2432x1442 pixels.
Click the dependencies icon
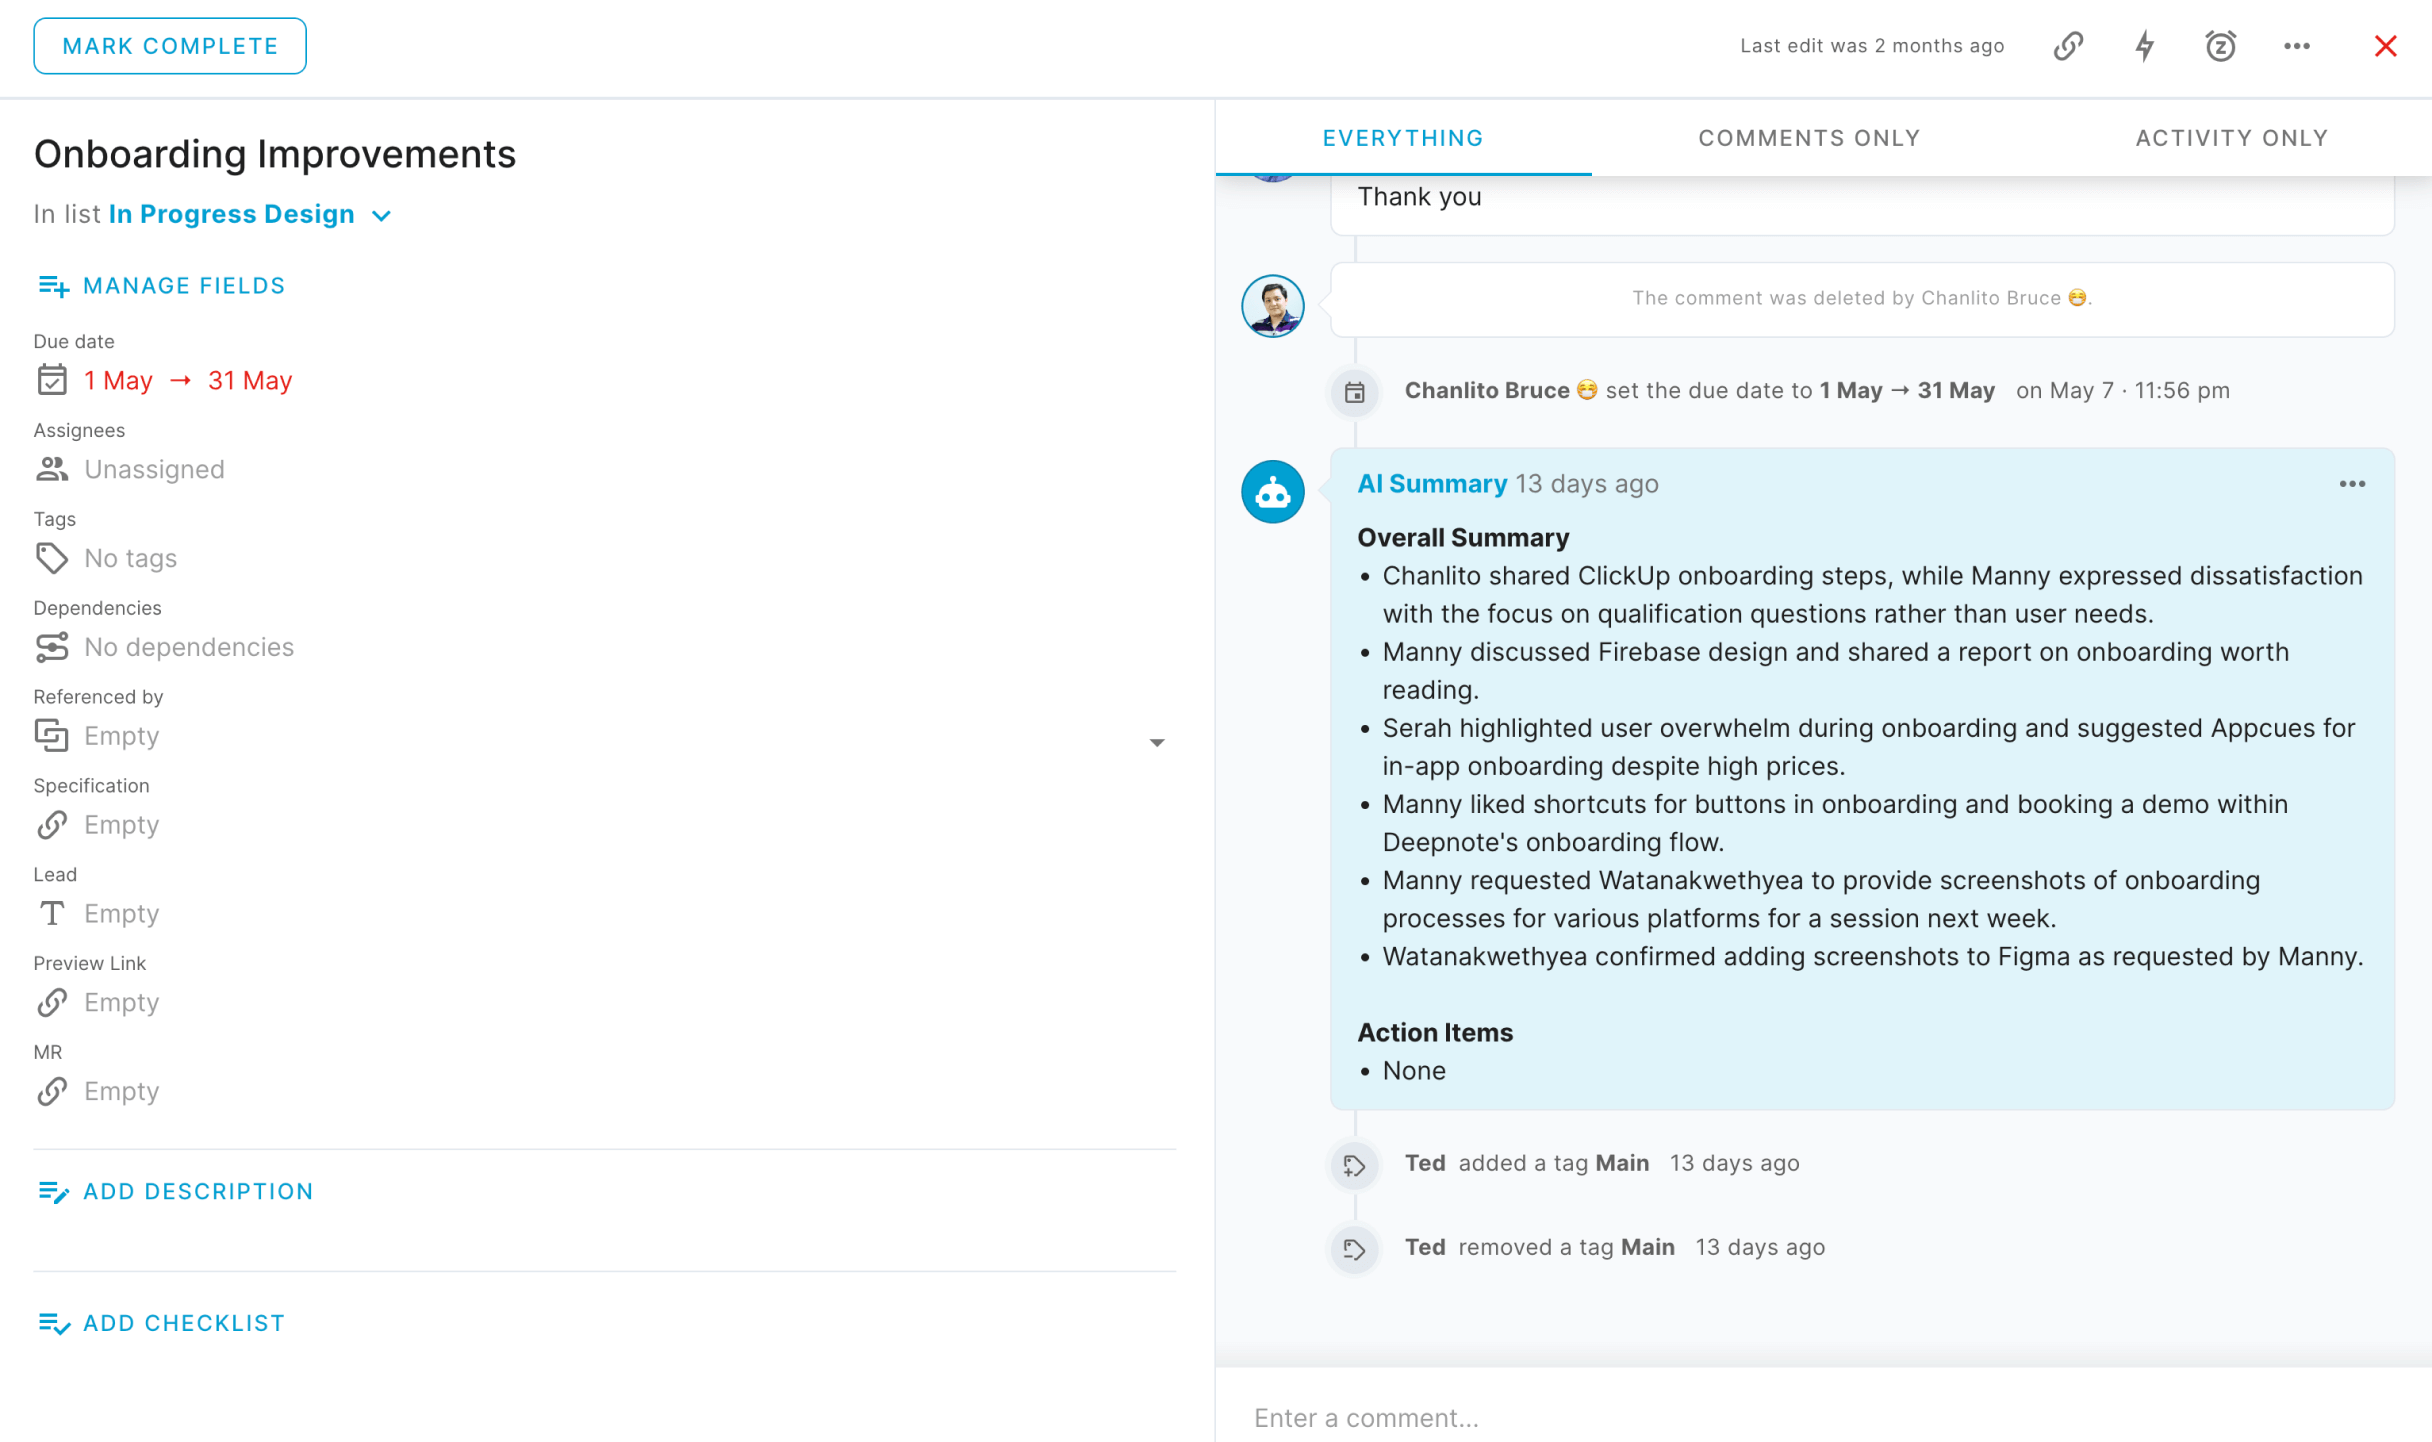coord(52,647)
